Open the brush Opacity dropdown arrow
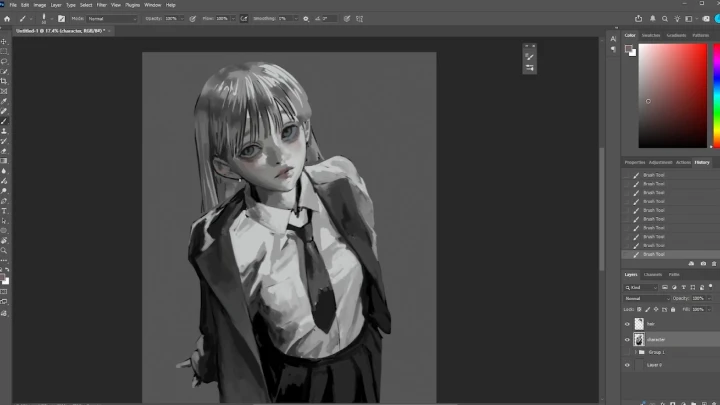 182,19
